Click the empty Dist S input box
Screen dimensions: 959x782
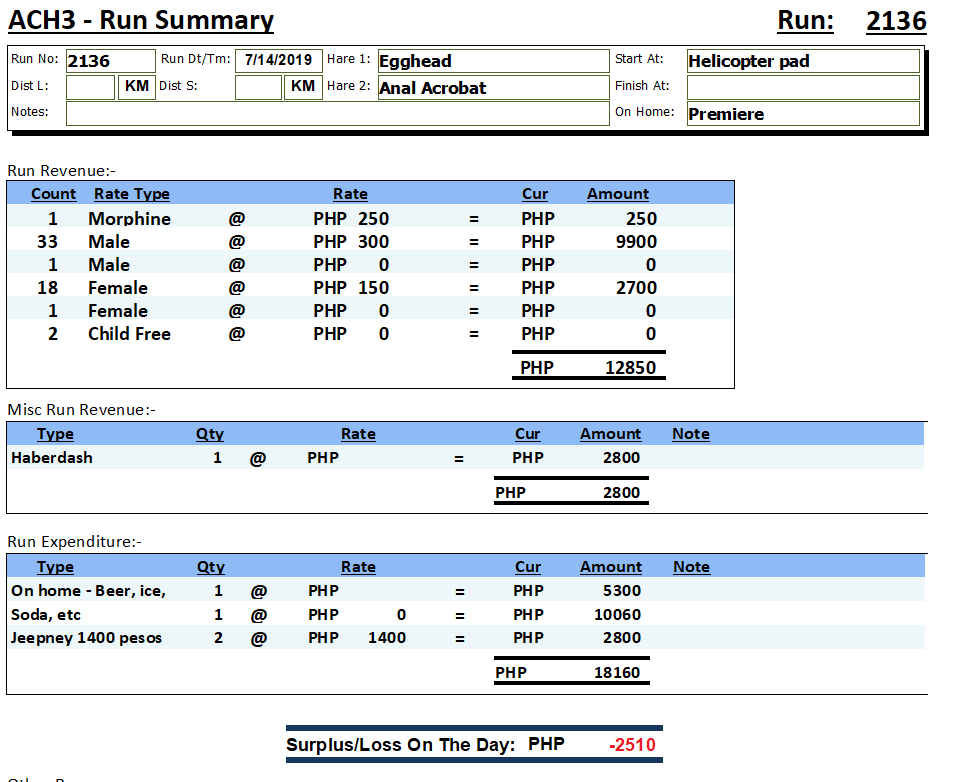click(258, 87)
